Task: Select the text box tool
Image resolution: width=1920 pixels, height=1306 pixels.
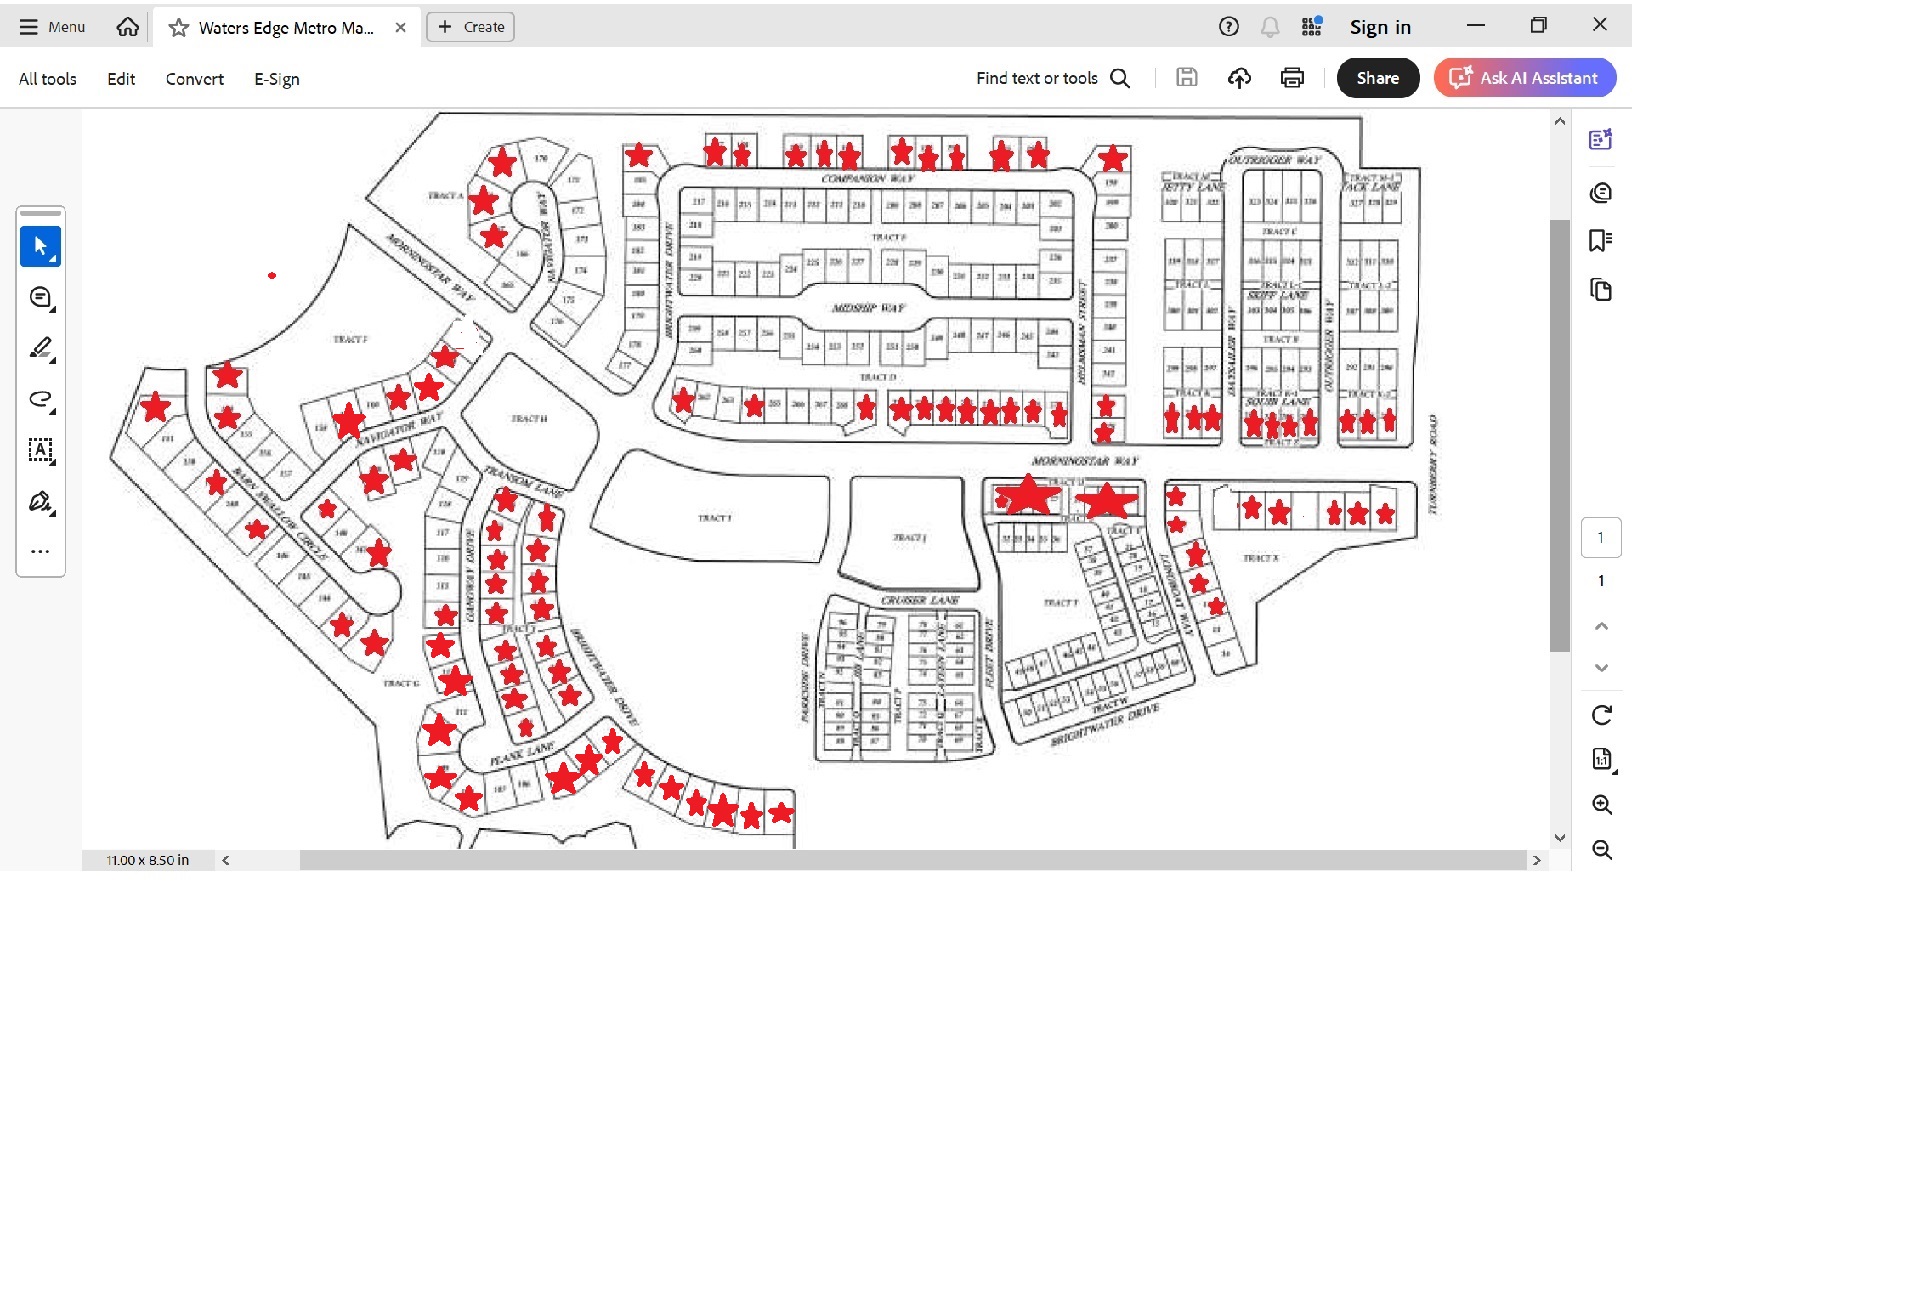Action: (40, 450)
